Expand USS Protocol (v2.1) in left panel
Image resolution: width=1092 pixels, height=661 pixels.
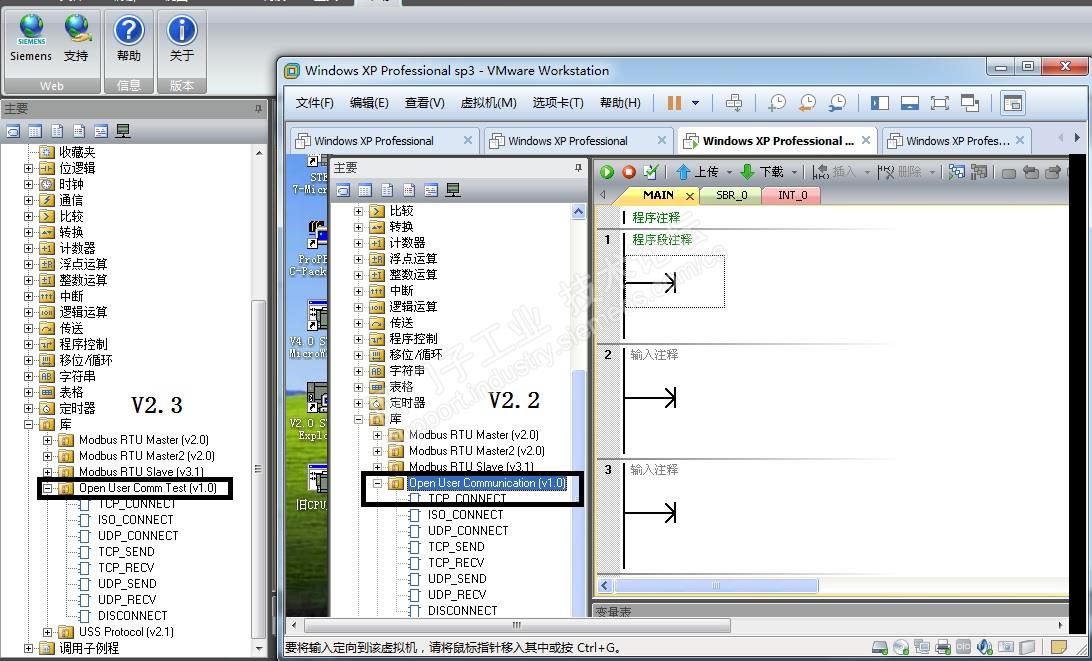[x=47, y=632]
